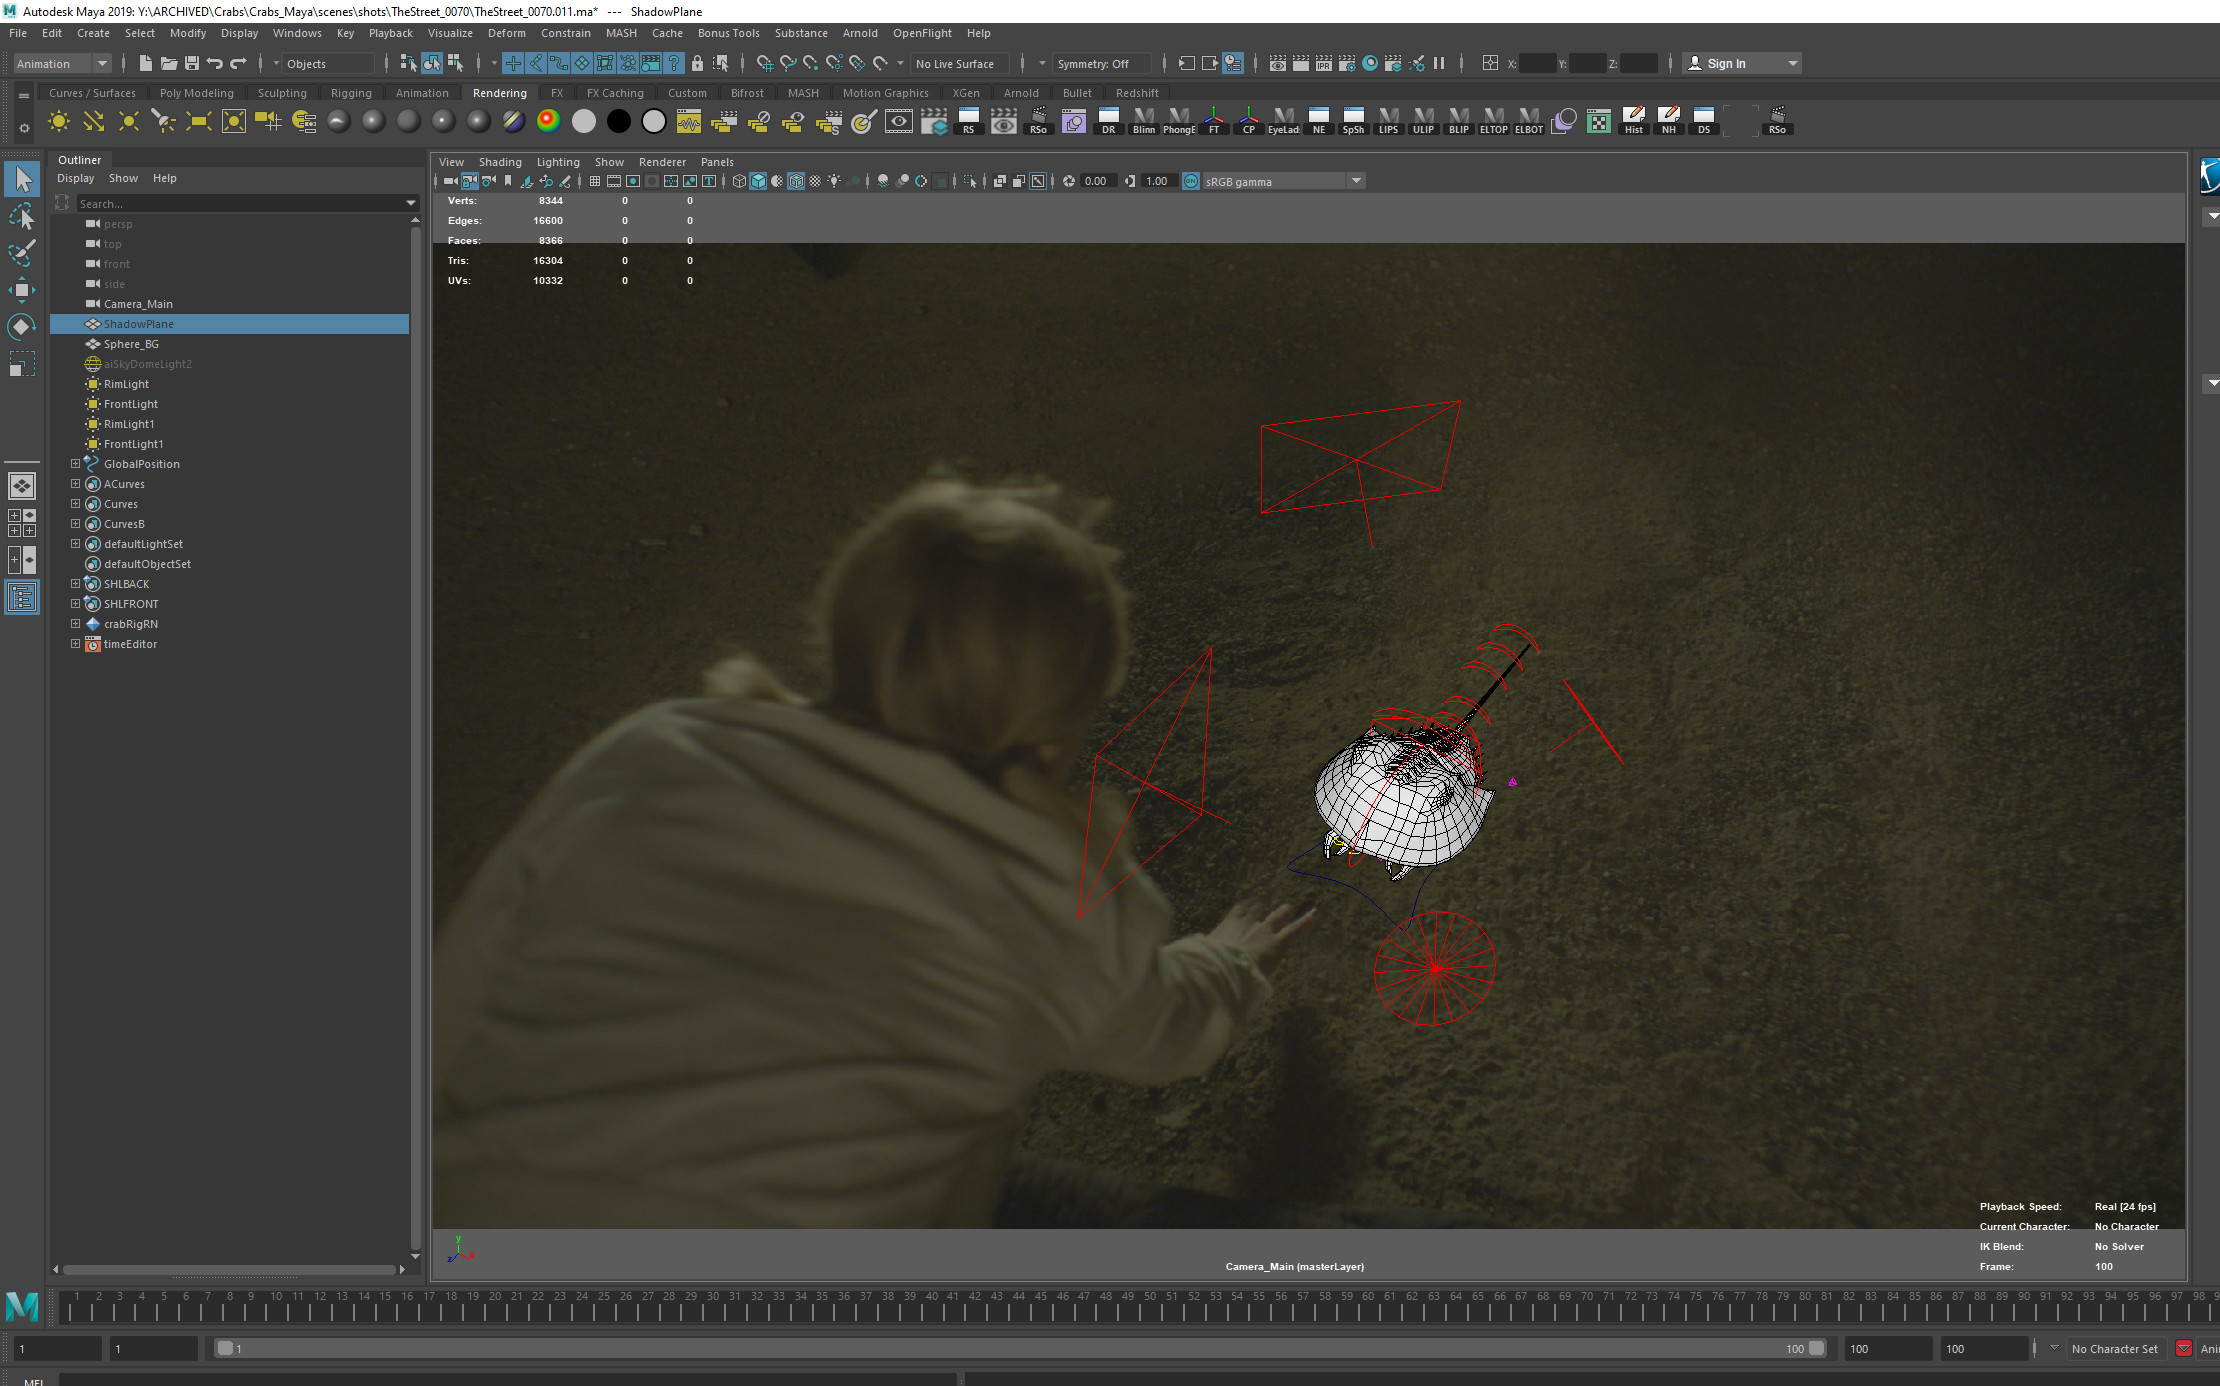The image size is (2220, 1386).
Task: Click frame 50 on time slider
Action: [x=1149, y=1305]
